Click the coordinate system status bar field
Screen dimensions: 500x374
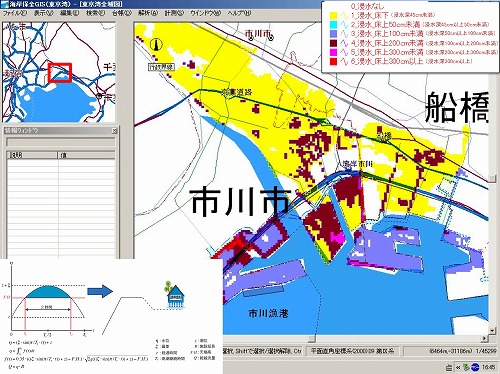pos(352,351)
